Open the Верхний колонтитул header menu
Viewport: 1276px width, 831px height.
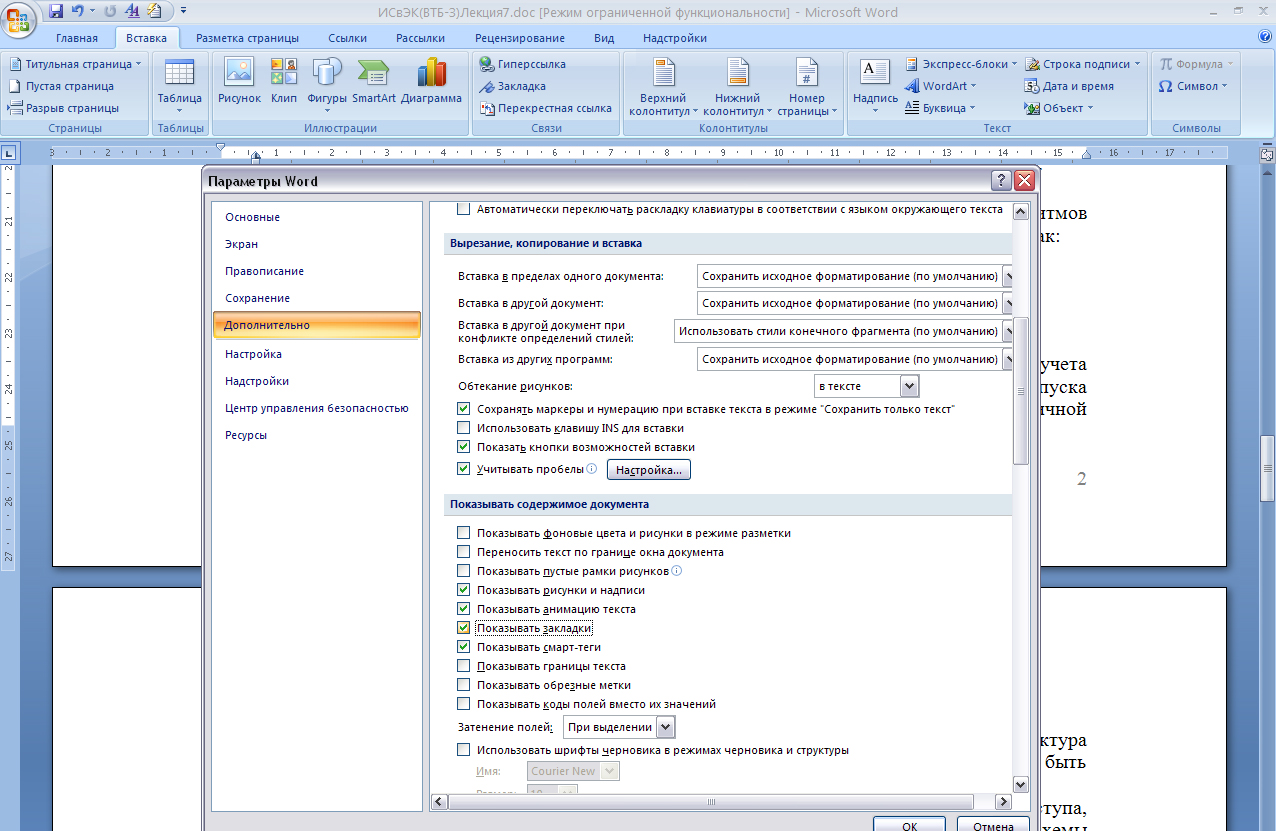tap(664, 86)
